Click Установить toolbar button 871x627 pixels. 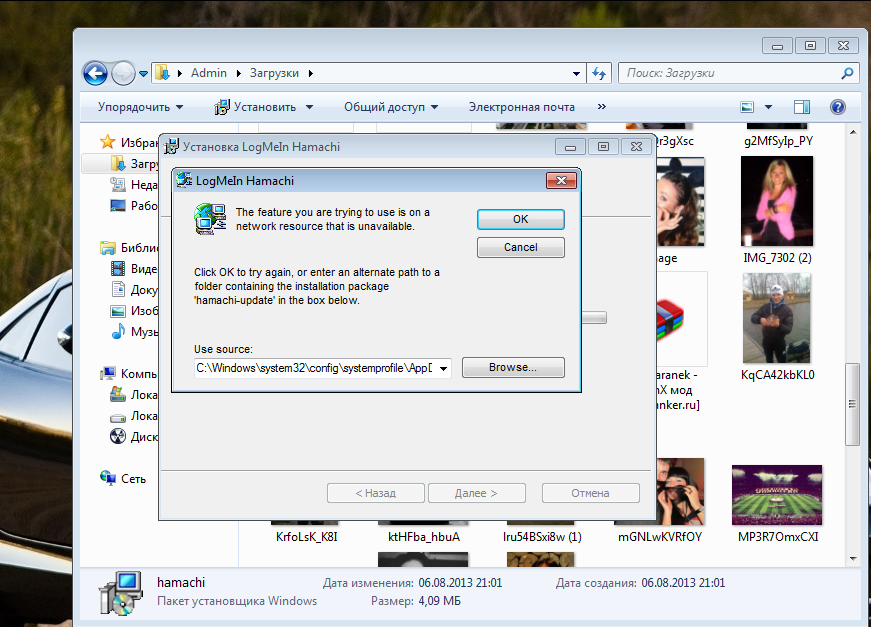tap(256, 107)
